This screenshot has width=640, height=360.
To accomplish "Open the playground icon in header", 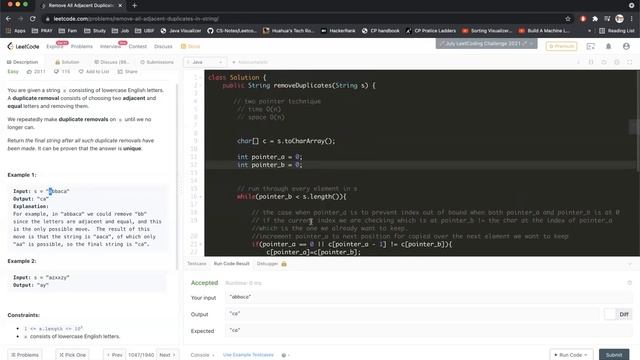I will pyautogui.click(x=590, y=46).
